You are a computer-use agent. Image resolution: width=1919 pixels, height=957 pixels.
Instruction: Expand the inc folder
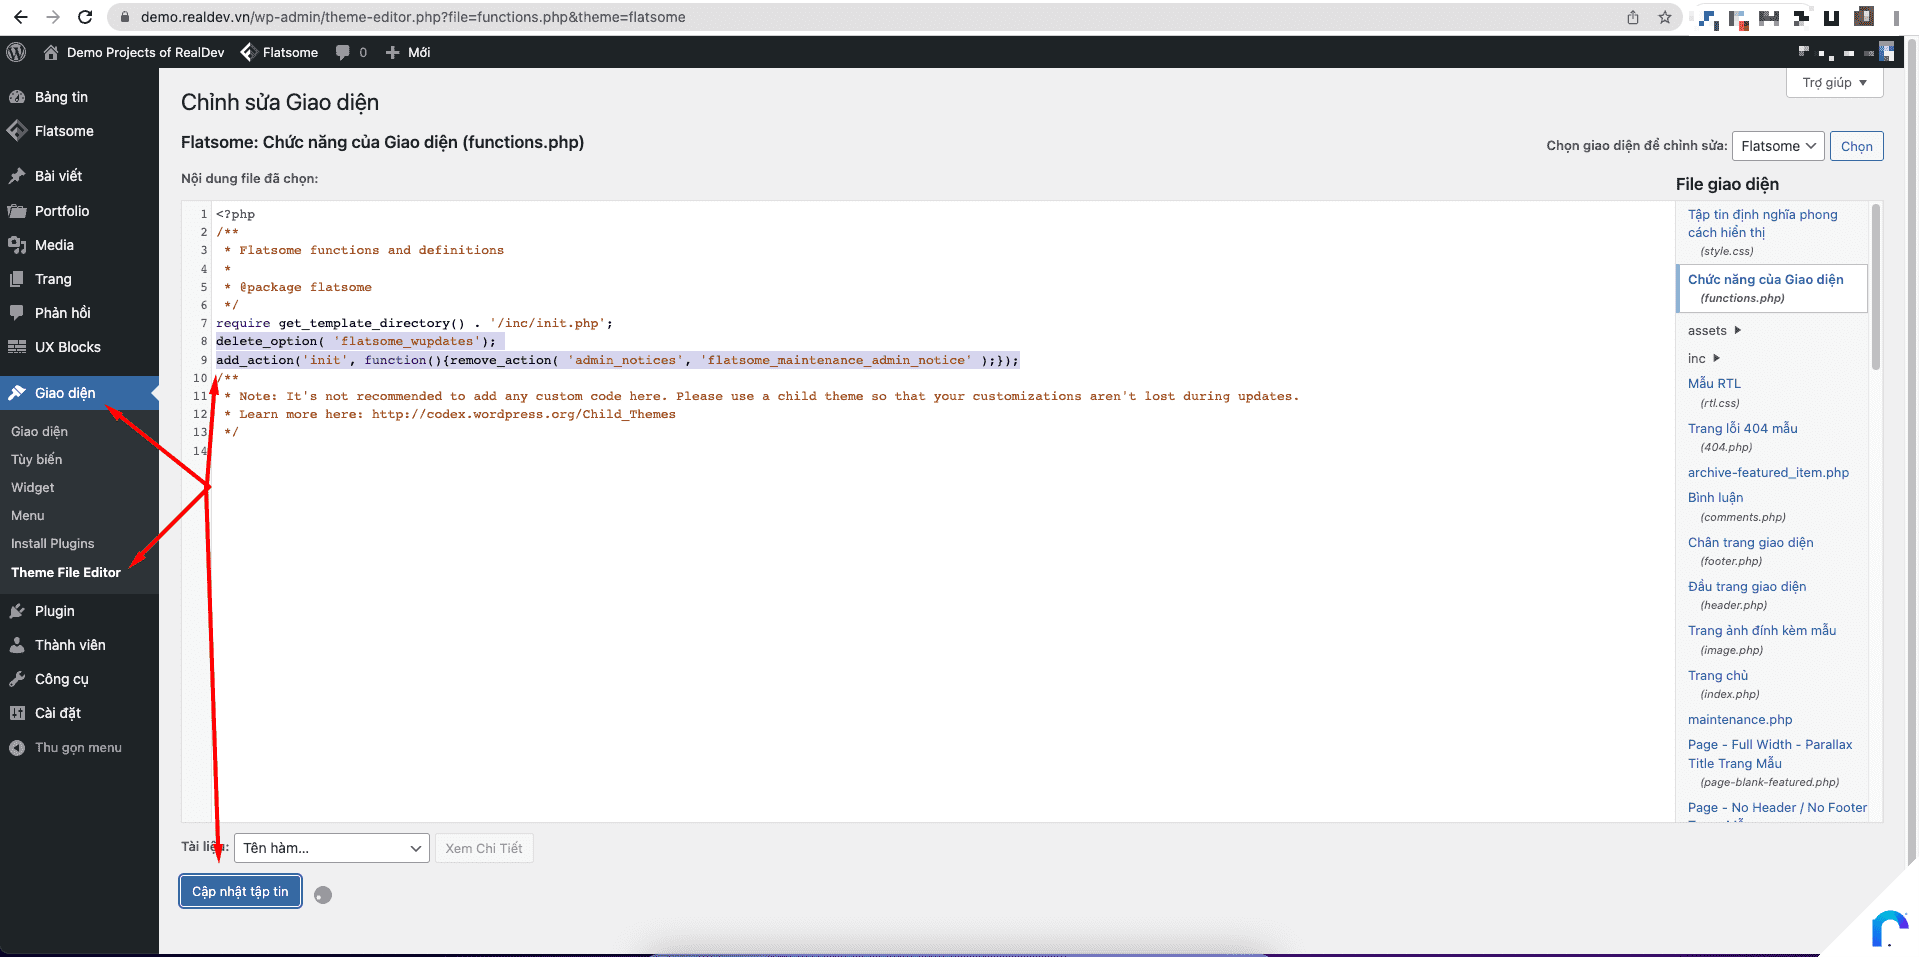[1704, 358]
